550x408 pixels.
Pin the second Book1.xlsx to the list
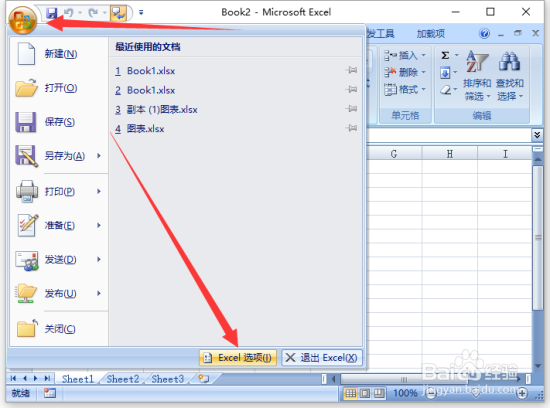tap(351, 89)
